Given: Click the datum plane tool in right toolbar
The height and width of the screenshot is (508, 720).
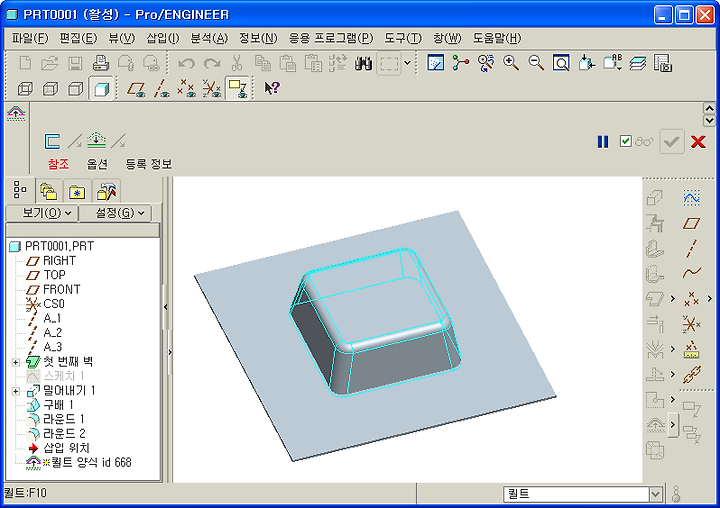Looking at the screenshot, I should click(691, 223).
